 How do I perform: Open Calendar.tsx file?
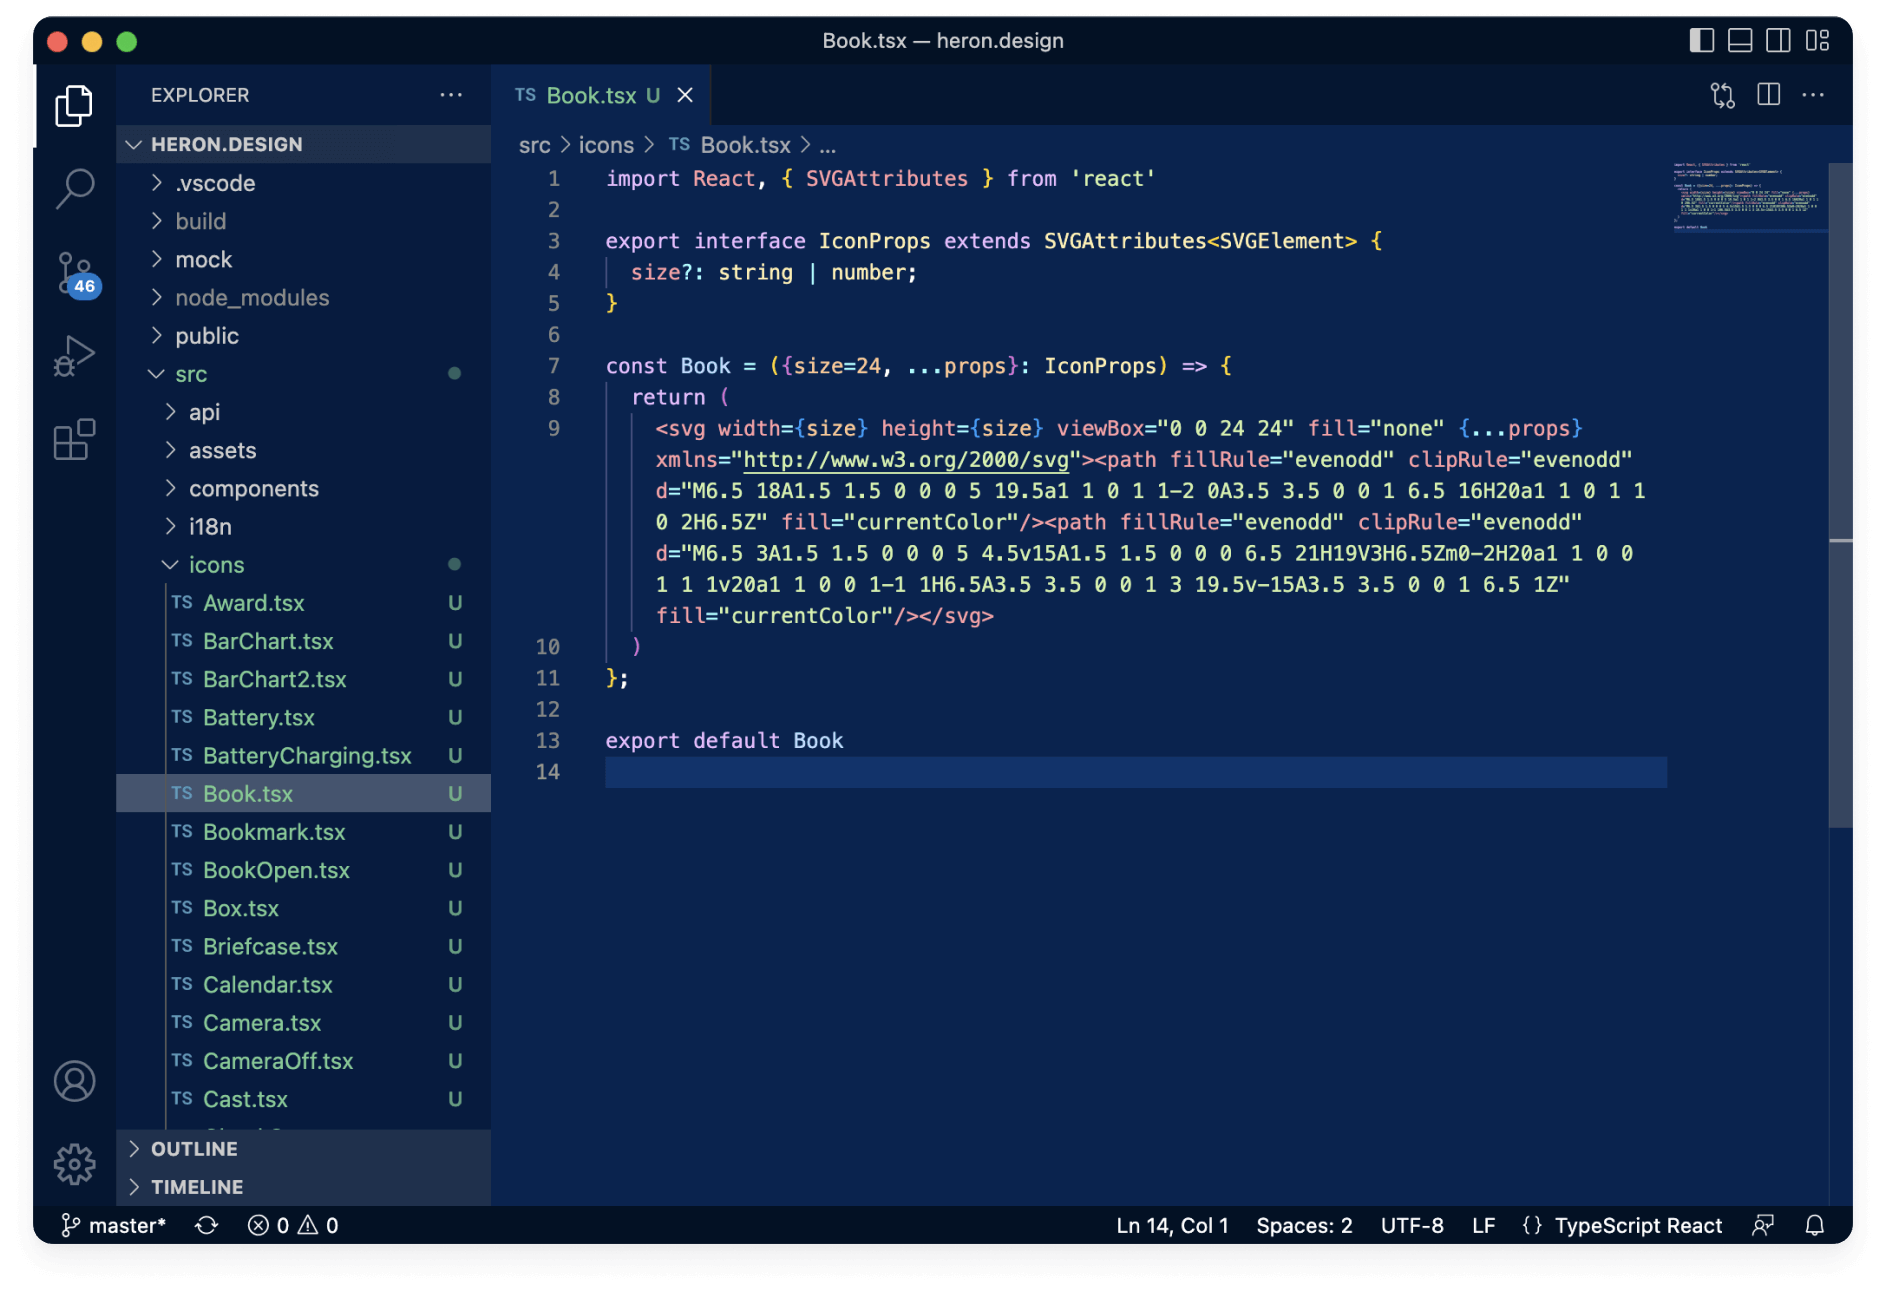(304, 984)
